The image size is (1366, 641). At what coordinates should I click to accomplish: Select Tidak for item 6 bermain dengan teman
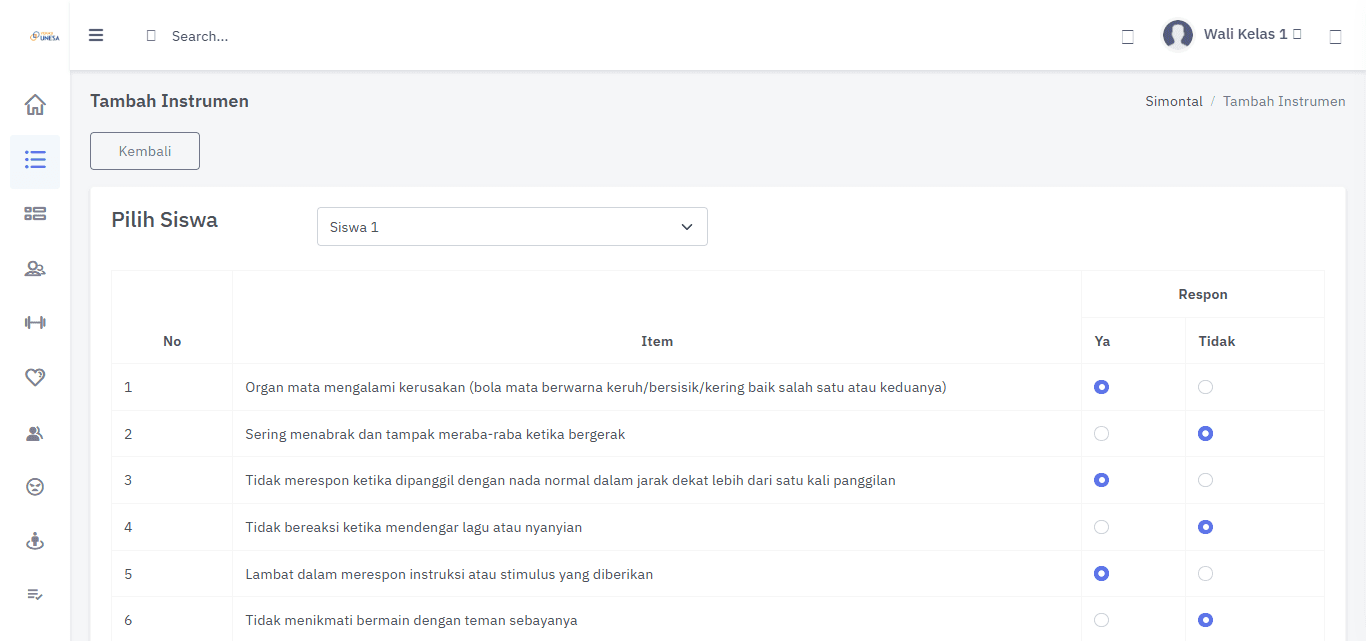(1205, 620)
